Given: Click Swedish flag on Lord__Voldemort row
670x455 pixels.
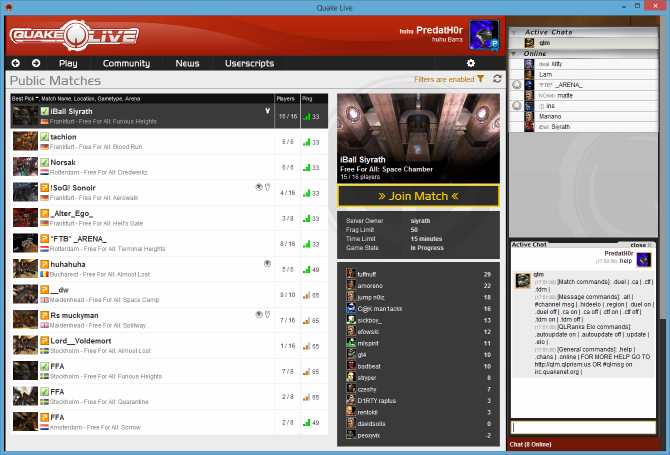Looking at the screenshot, I should point(44,351).
